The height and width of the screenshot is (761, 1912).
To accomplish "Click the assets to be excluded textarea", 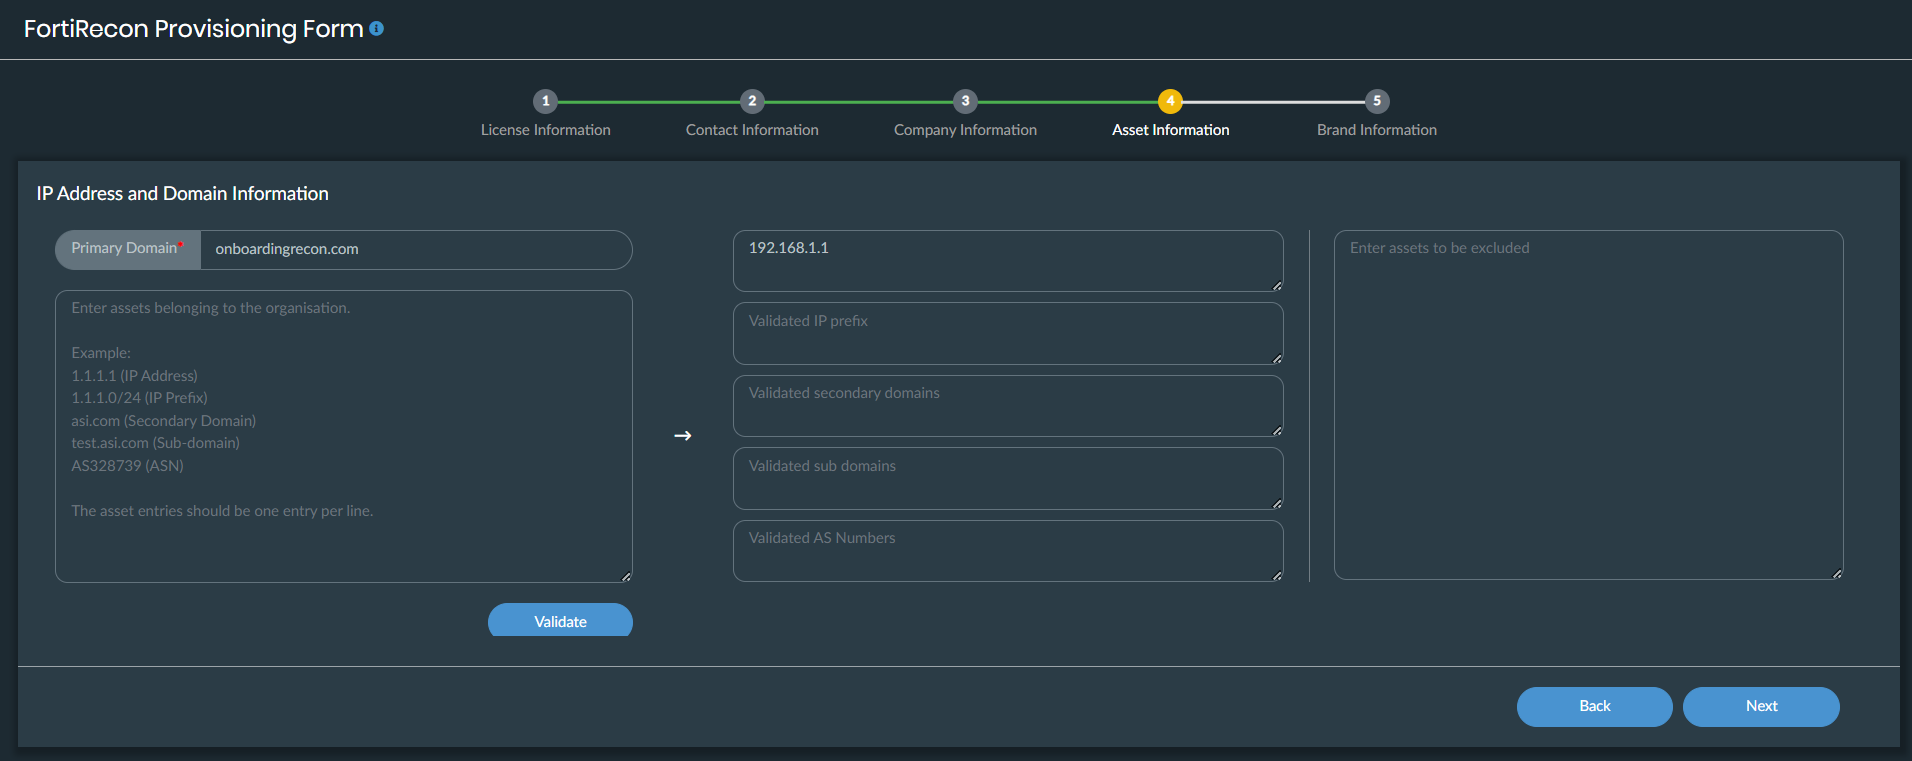I will [1589, 405].
